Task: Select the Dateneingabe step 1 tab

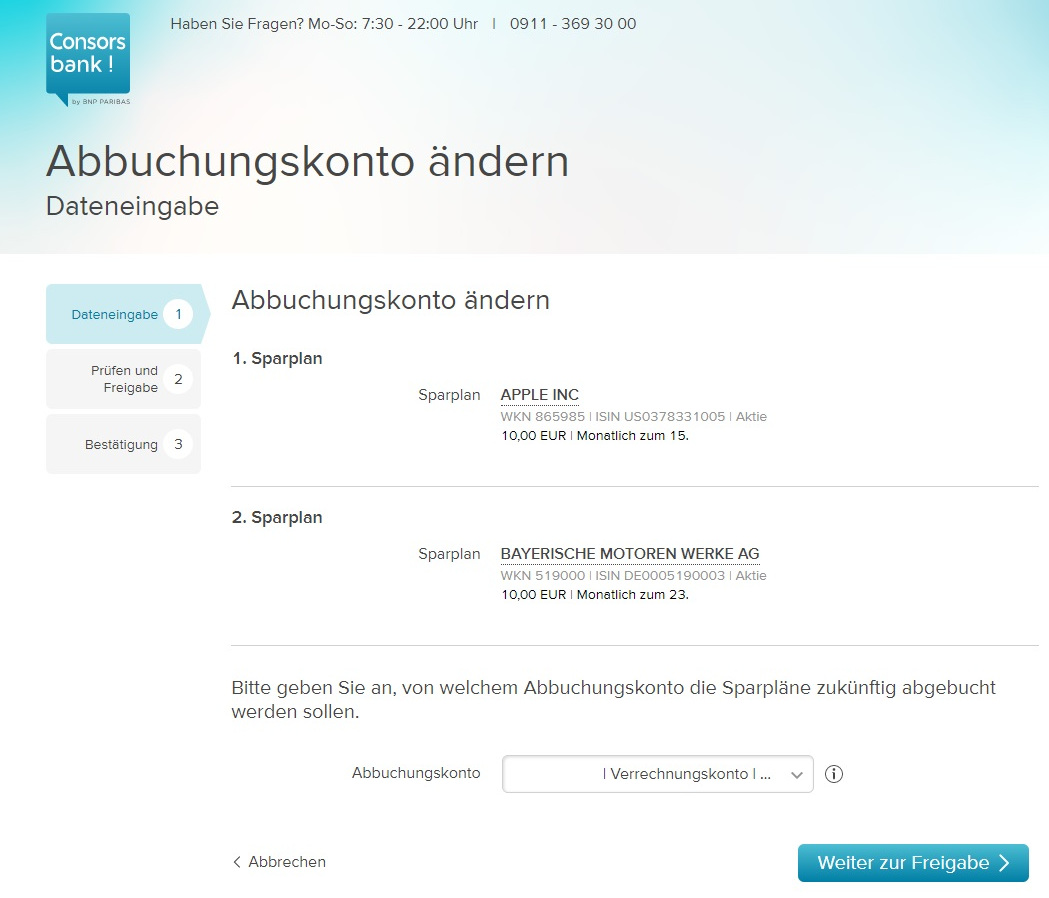Action: [x=126, y=314]
